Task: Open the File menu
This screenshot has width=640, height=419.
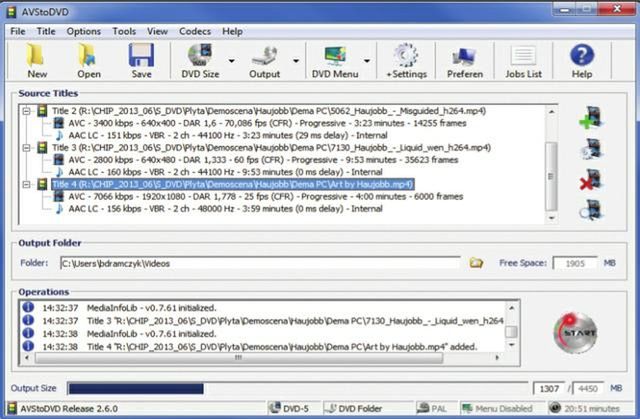Action: [x=18, y=31]
